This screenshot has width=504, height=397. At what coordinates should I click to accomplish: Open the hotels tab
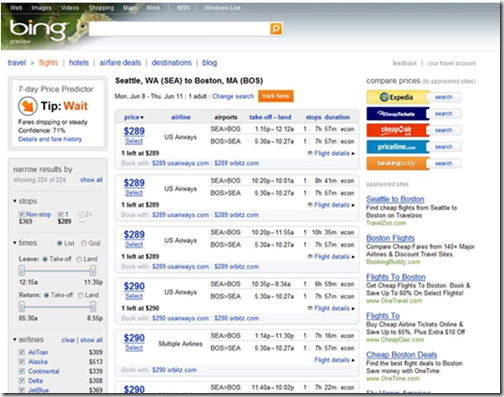coord(79,63)
